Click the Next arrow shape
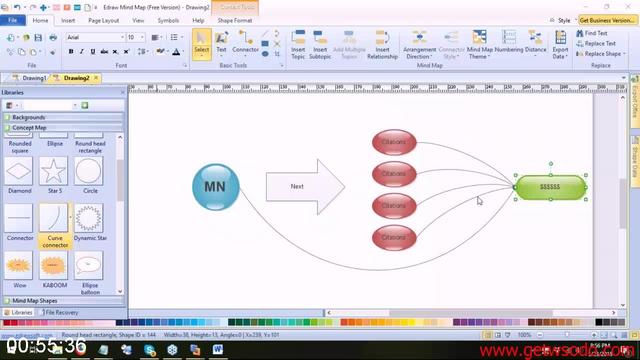This screenshot has width=640, height=360. (305, 187)
